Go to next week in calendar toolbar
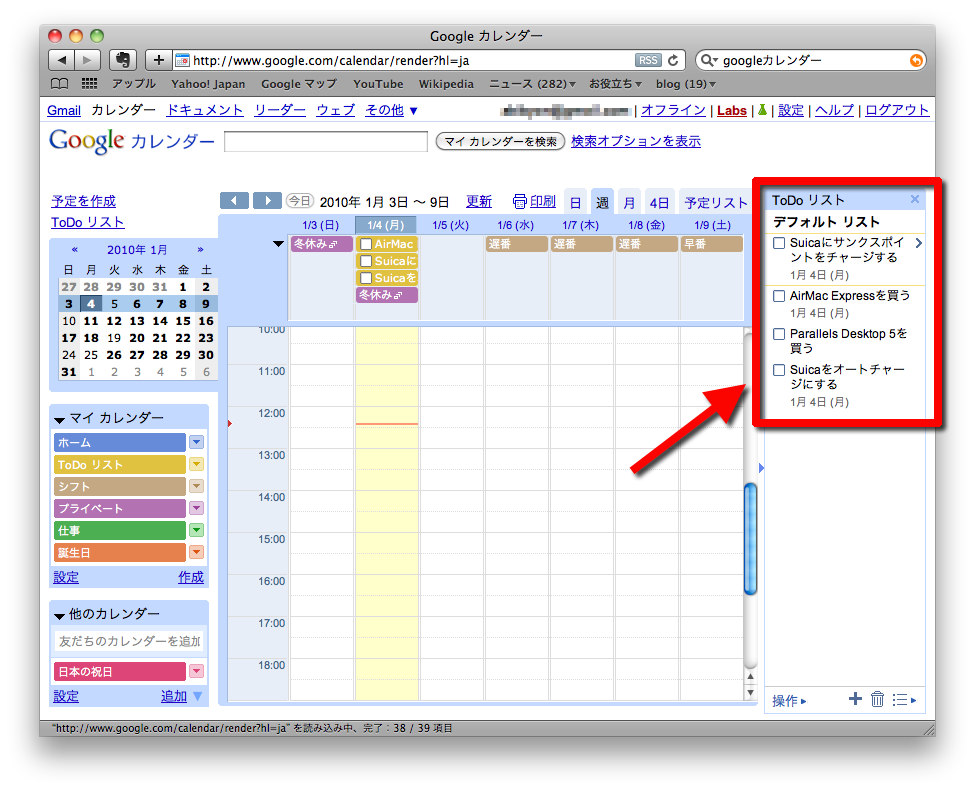This screenshot has width=975, height=791. pyautogui.click(x=267, y=200)
